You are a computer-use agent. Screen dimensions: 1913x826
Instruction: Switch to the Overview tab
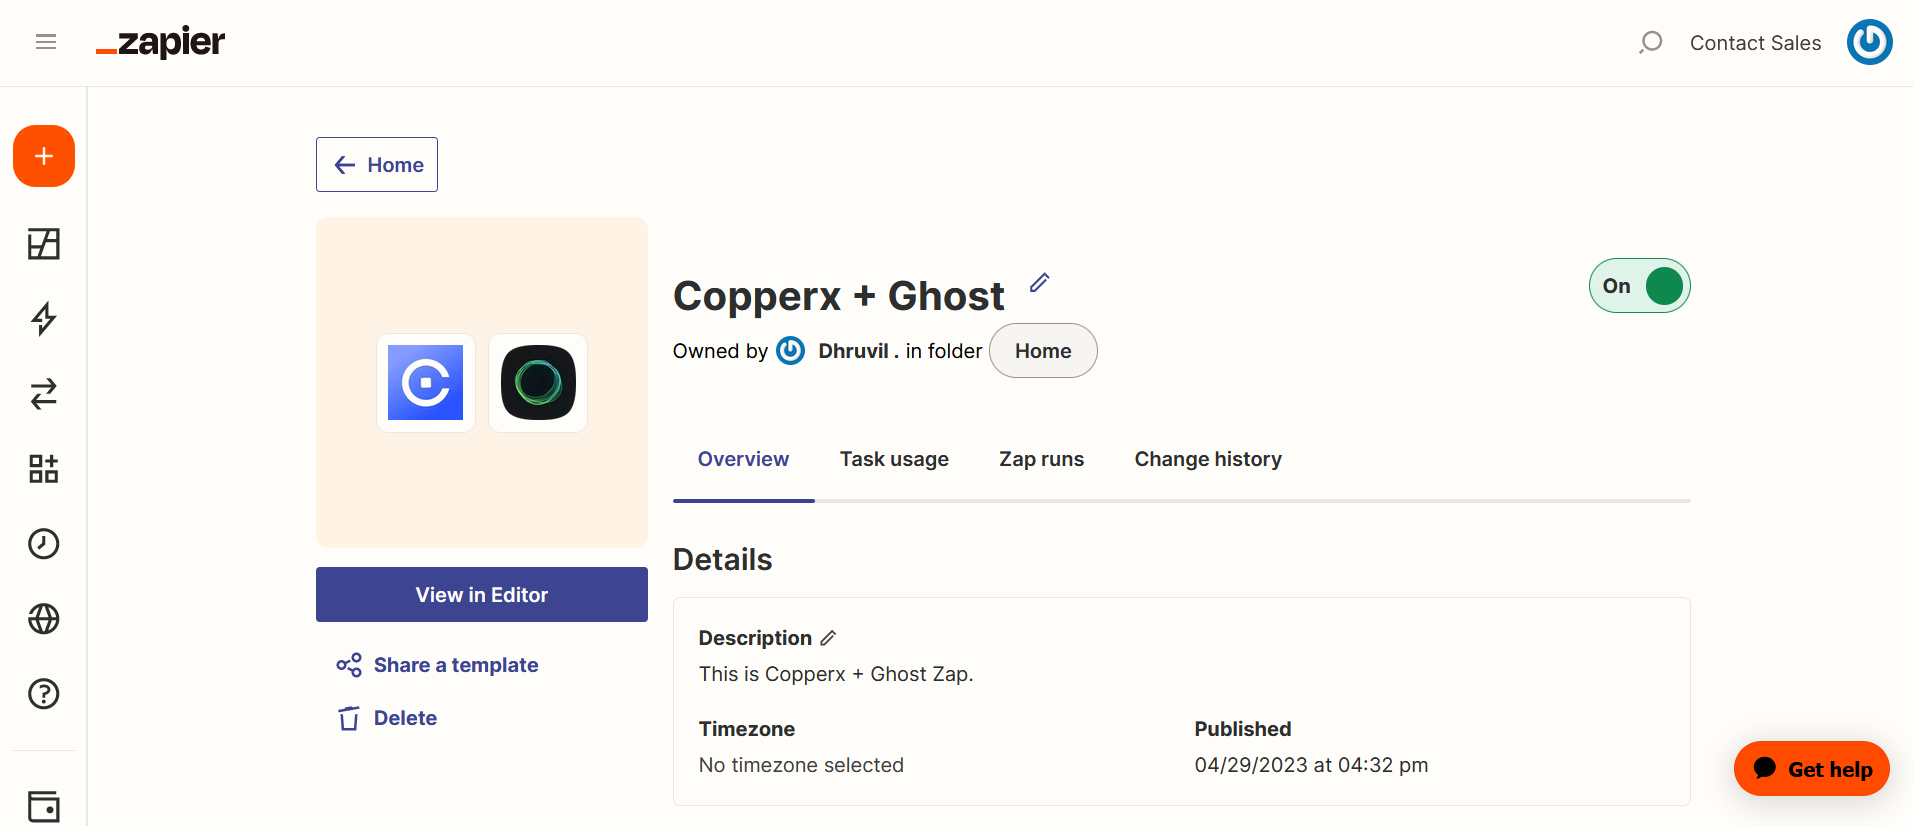743,459
